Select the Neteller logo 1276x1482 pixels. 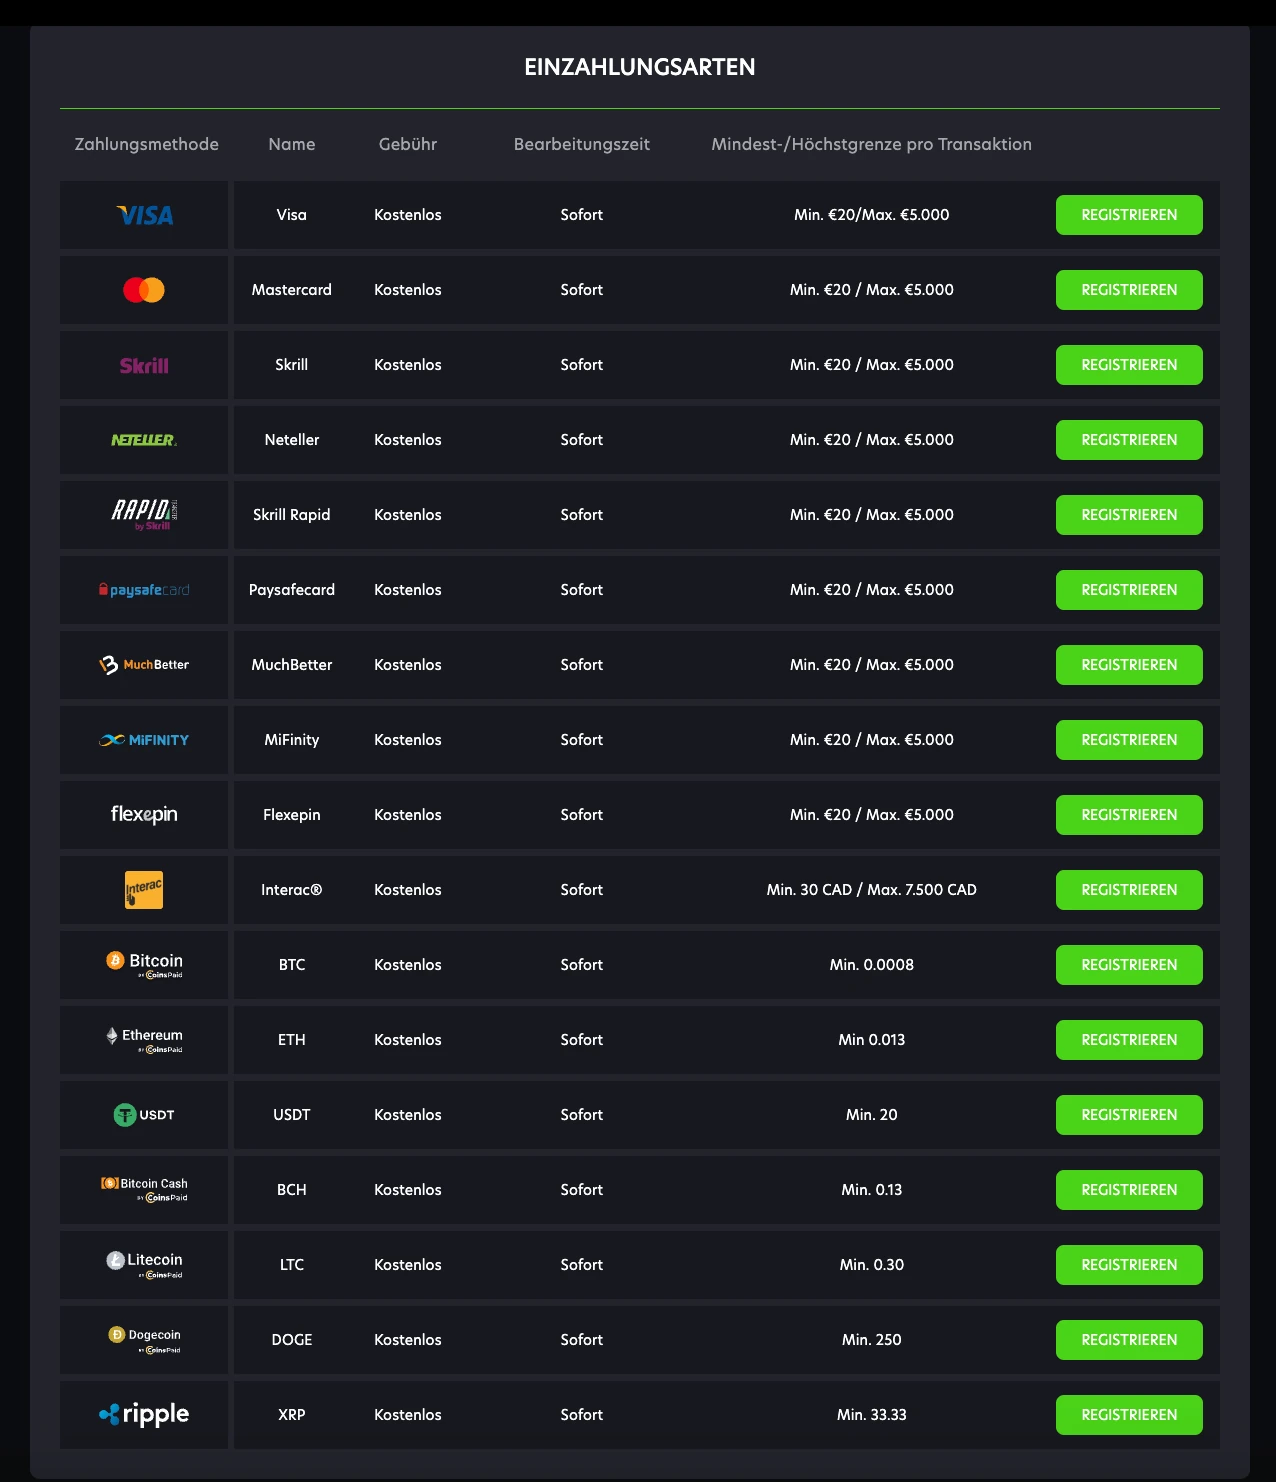(x=144, y=440)
